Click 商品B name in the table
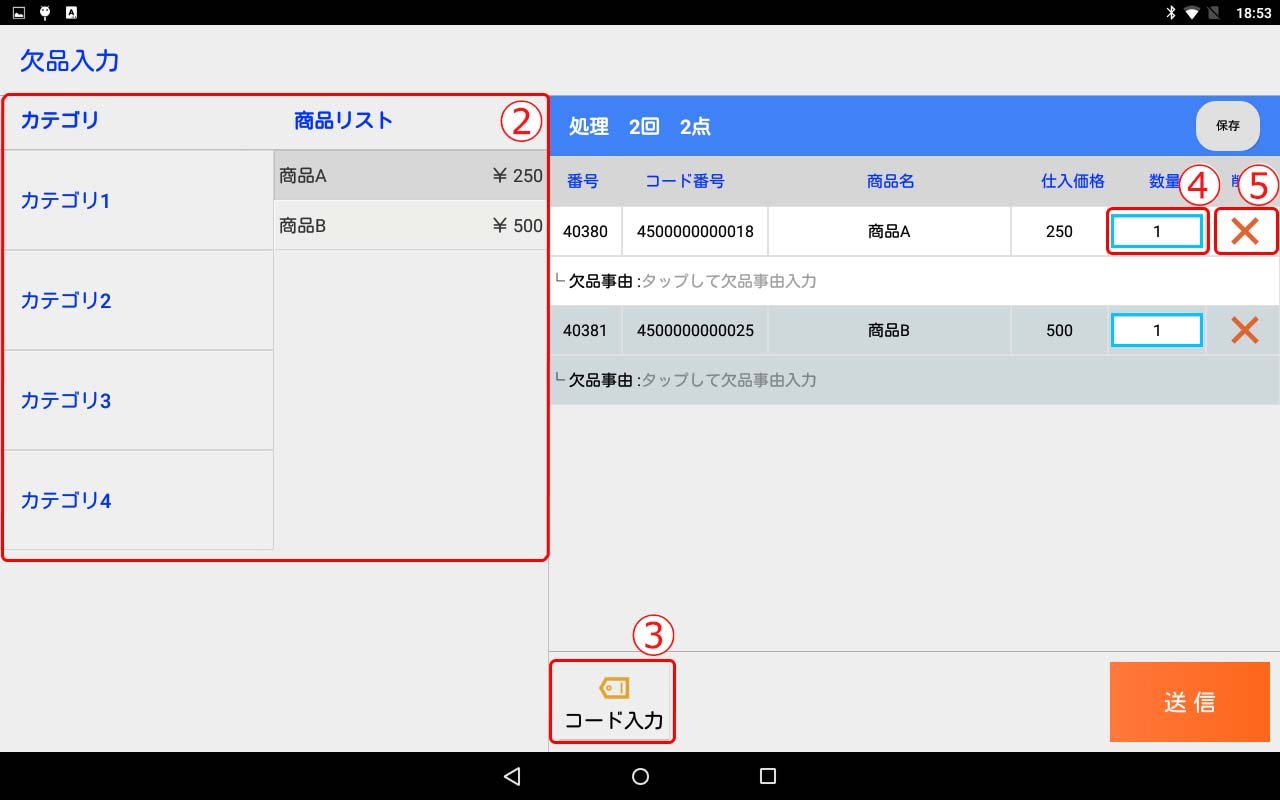Image resolution: width=1280 pixels, height=800 pixels. point(889,330)
